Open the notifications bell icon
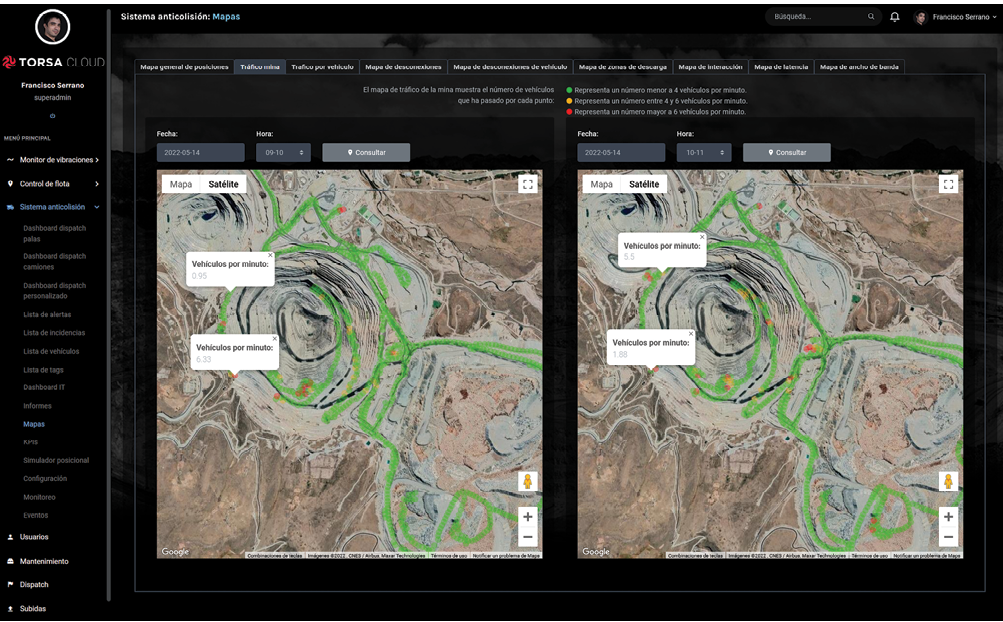 [895, 17]
